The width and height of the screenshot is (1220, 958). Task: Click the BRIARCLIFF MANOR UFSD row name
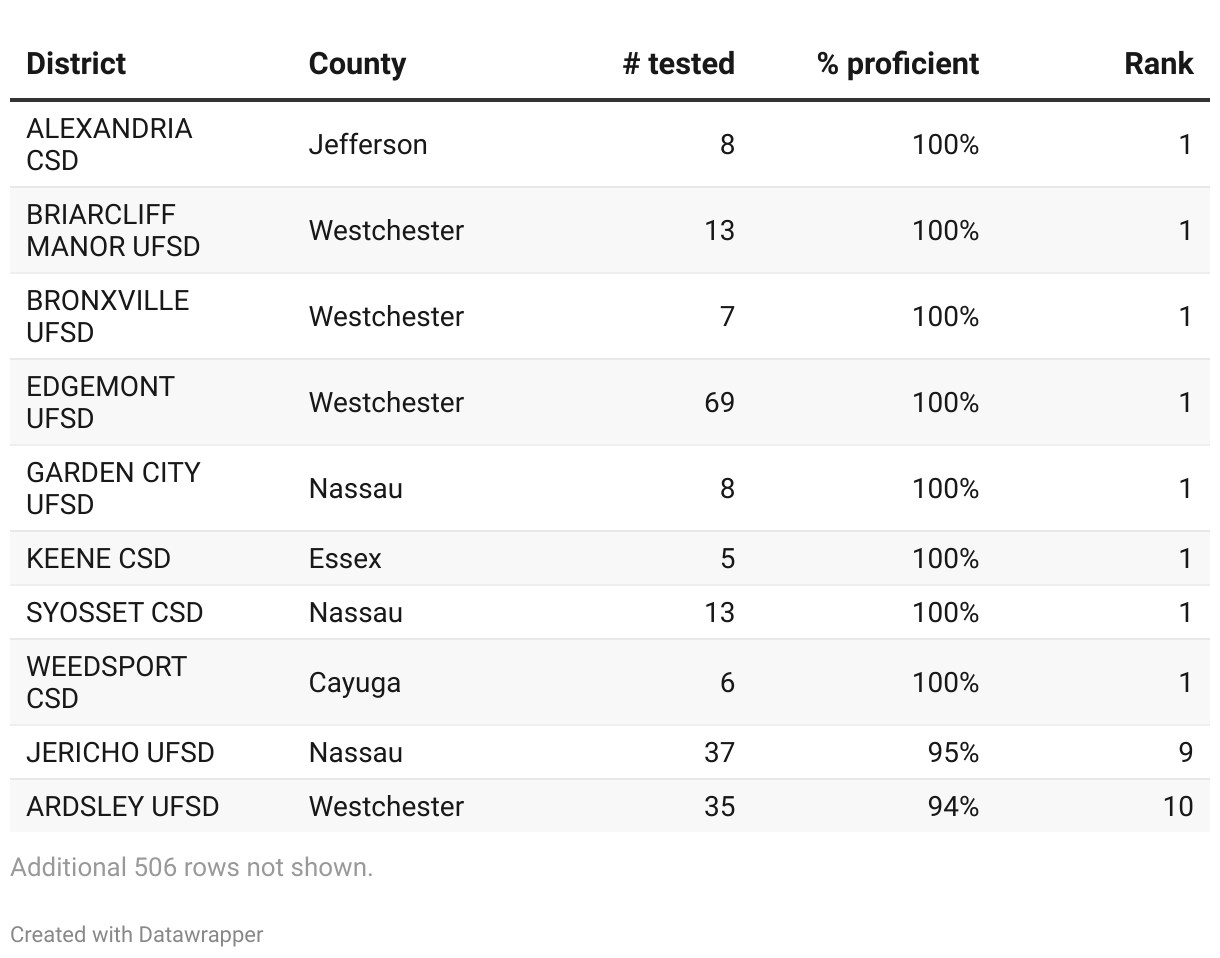click(113, 230)
